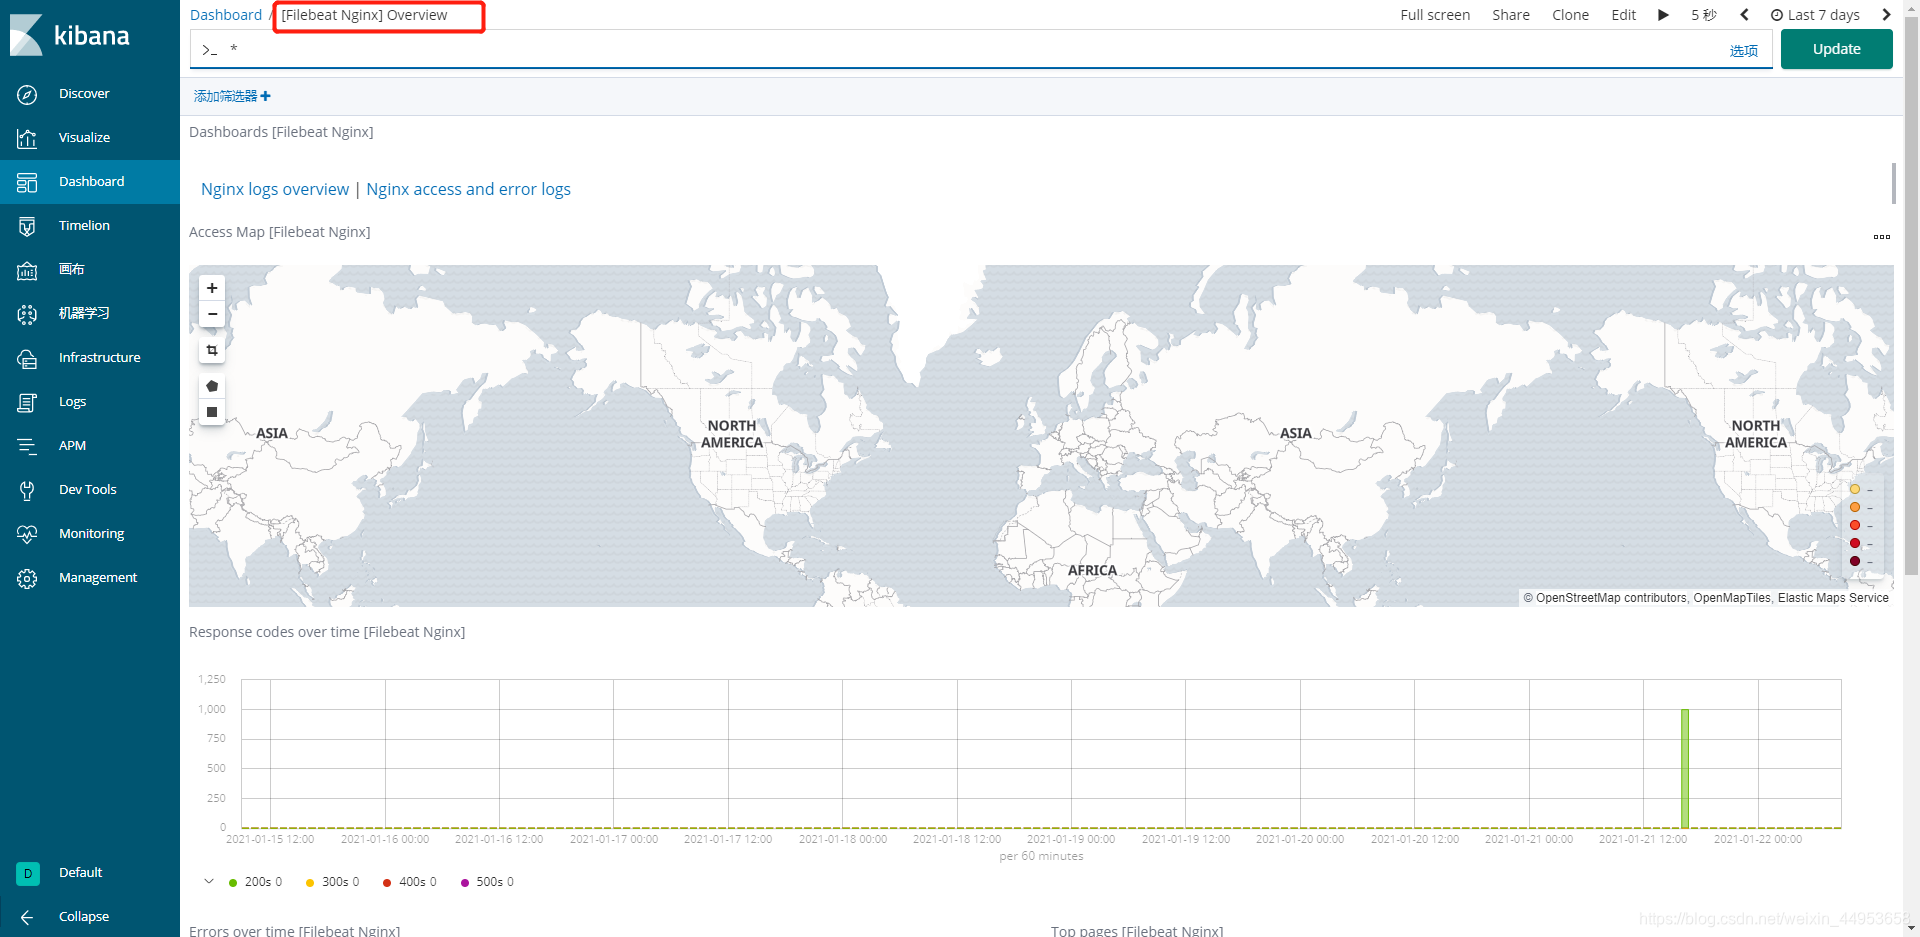Open refresh interval 5 秒 setting

coord(1704,15)
